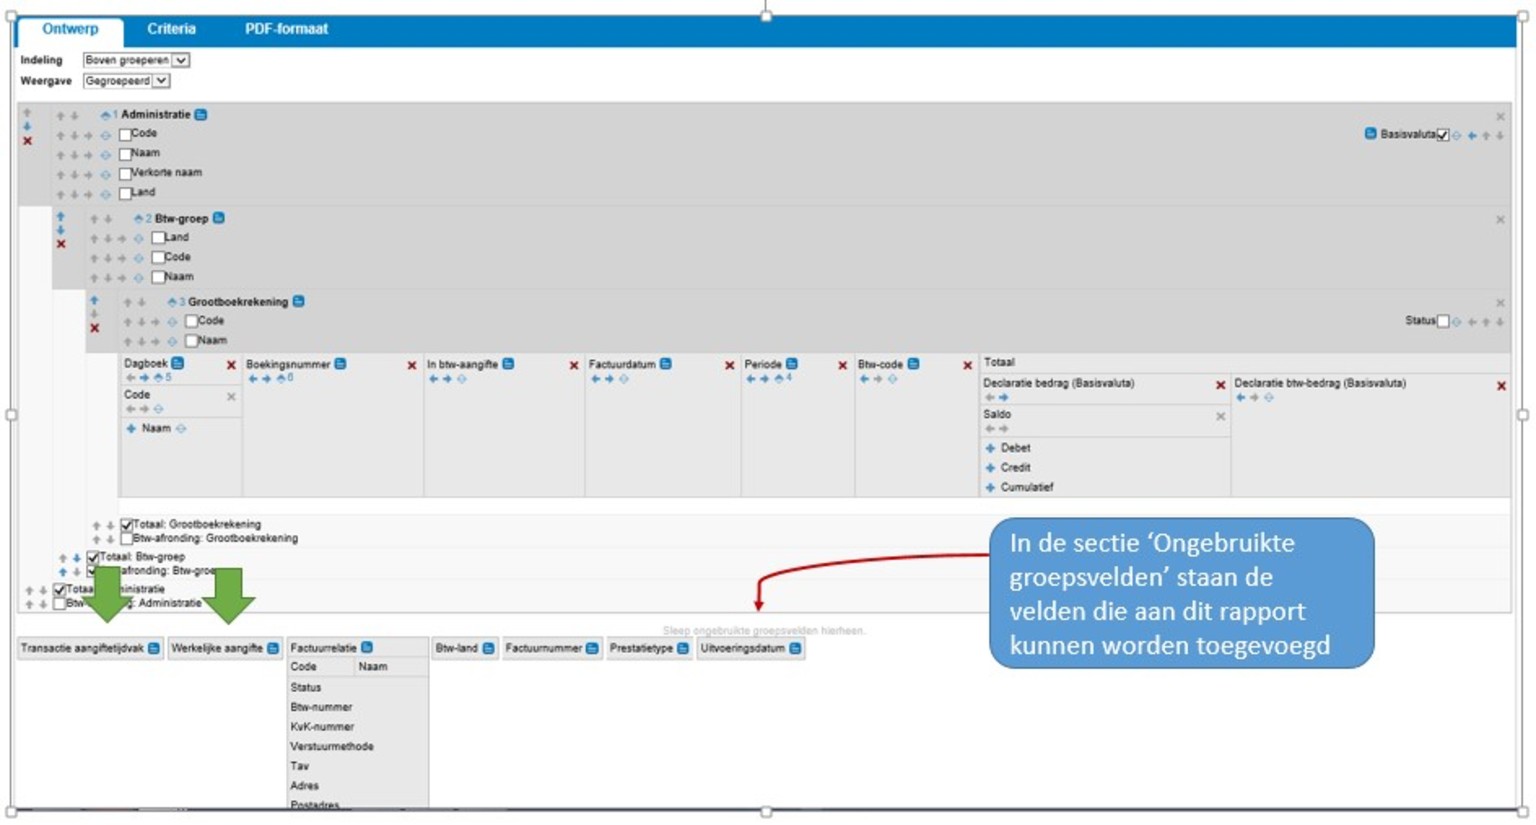The height and width of the screenshot is (825, 1536).
Task: Click the Uitvoeringsdatum unused group field
Action: (x=742, y=649)
